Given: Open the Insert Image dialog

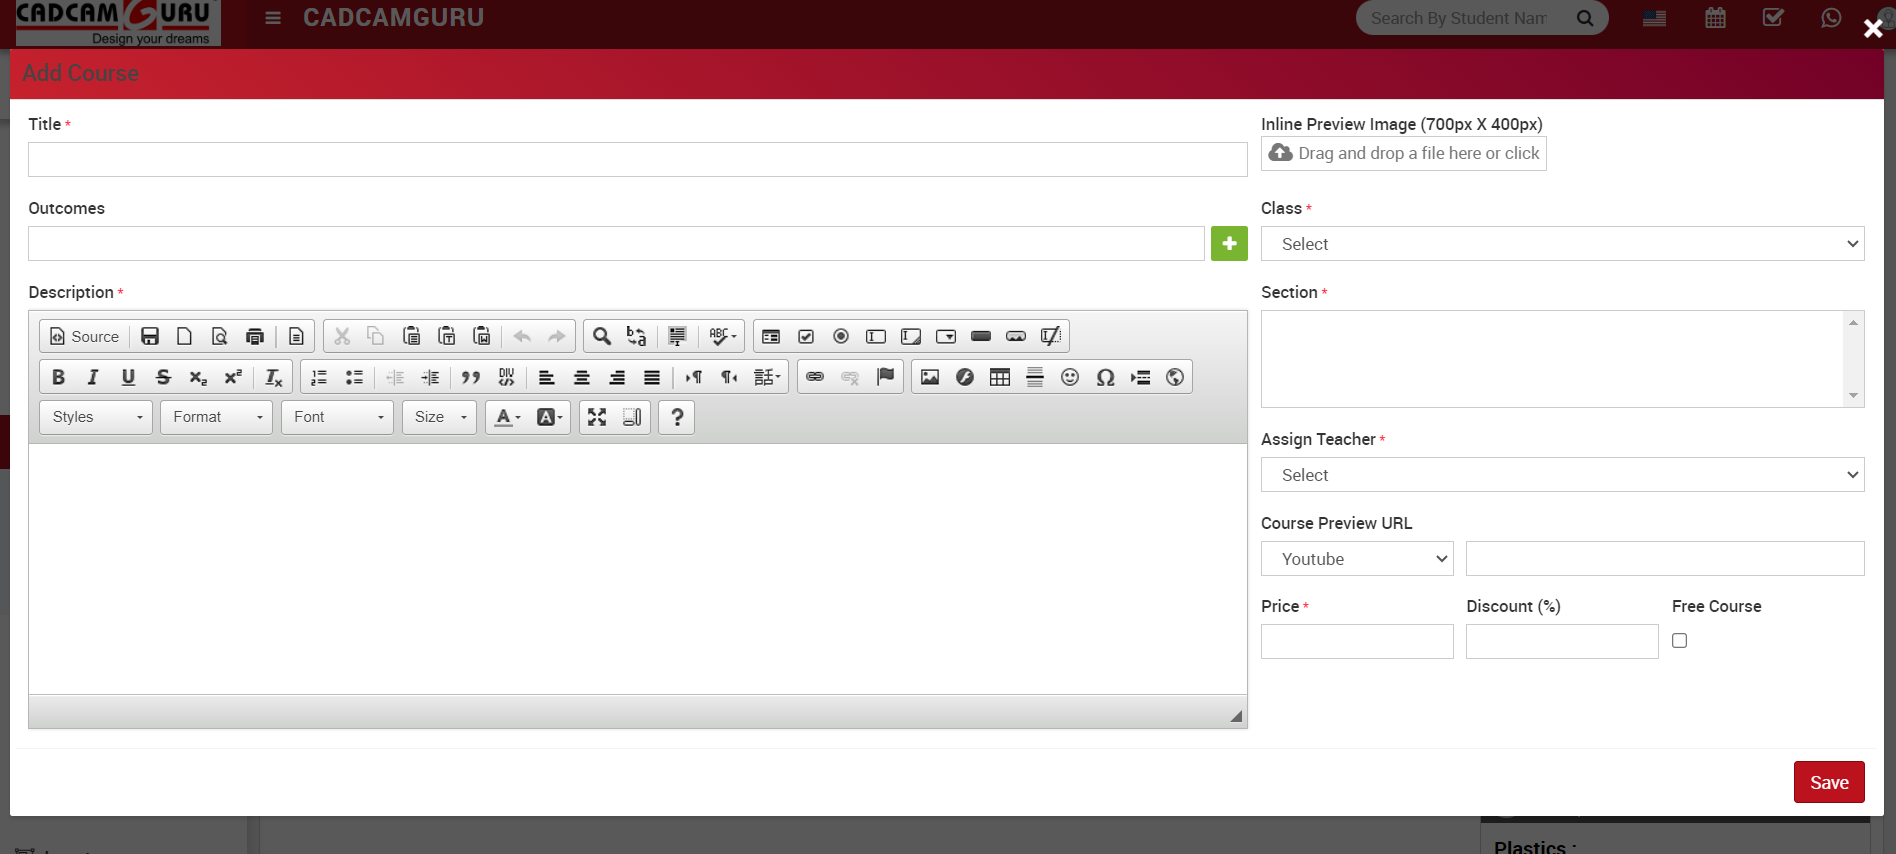Looking at the screenshot, I should (x=930, y=377).
